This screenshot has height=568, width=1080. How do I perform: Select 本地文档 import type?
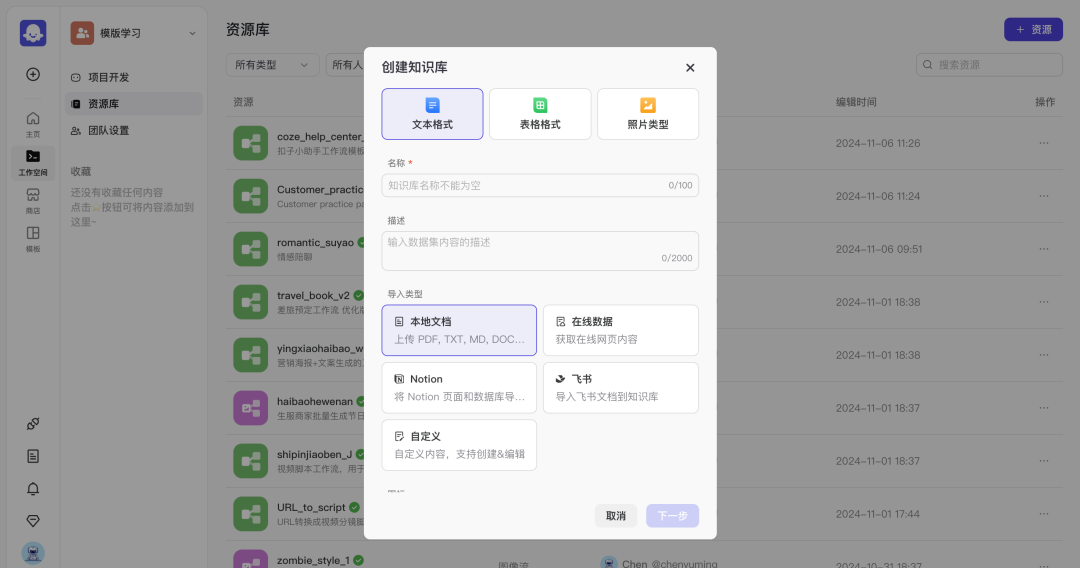click(x=459, y=330)
